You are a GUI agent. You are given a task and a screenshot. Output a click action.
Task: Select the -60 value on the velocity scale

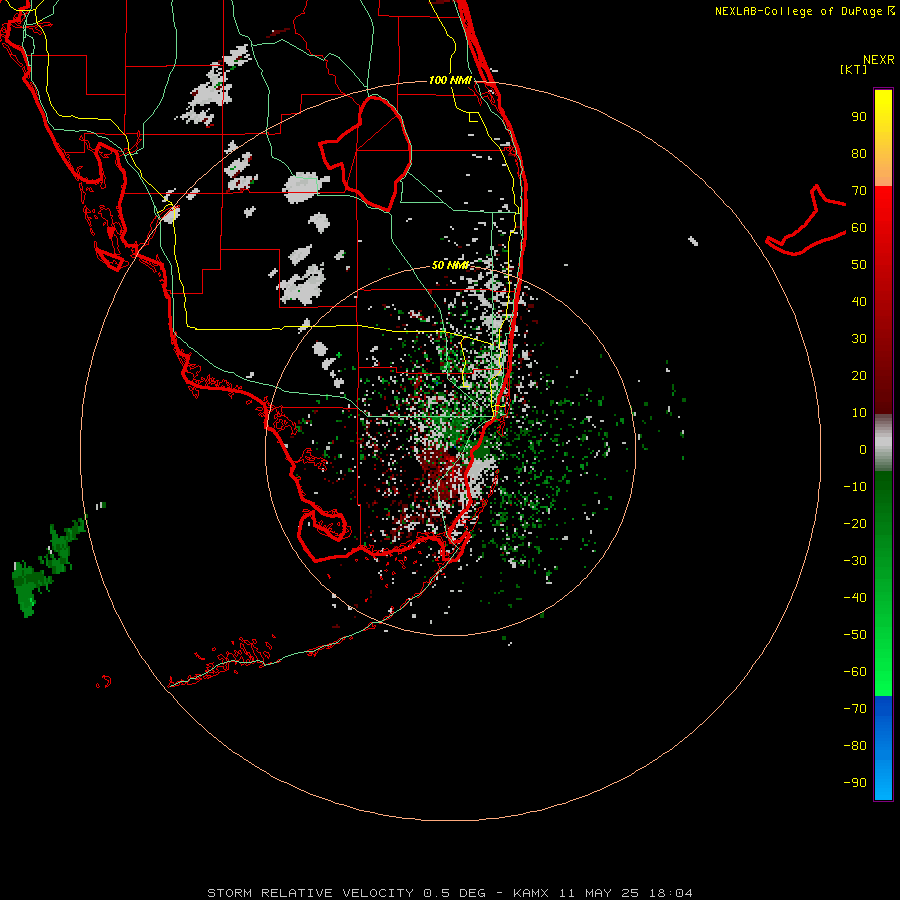[855, 672]
